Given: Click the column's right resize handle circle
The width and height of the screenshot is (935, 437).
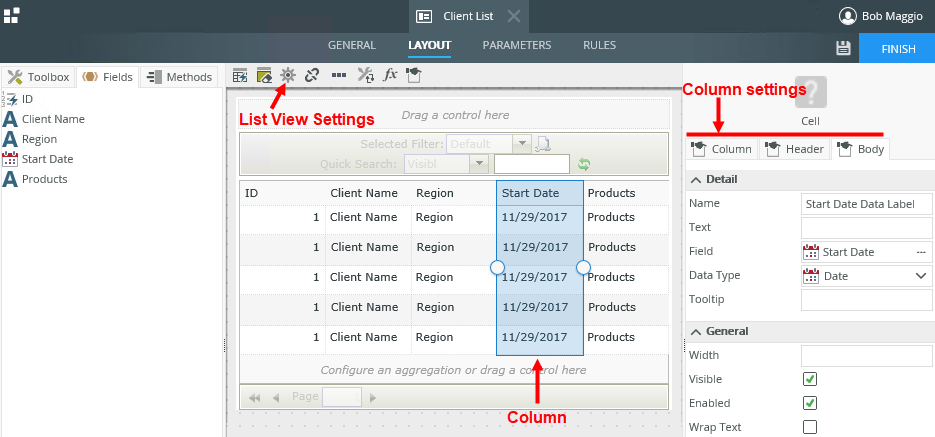Looking at the screenshot, I should point(583,267).
